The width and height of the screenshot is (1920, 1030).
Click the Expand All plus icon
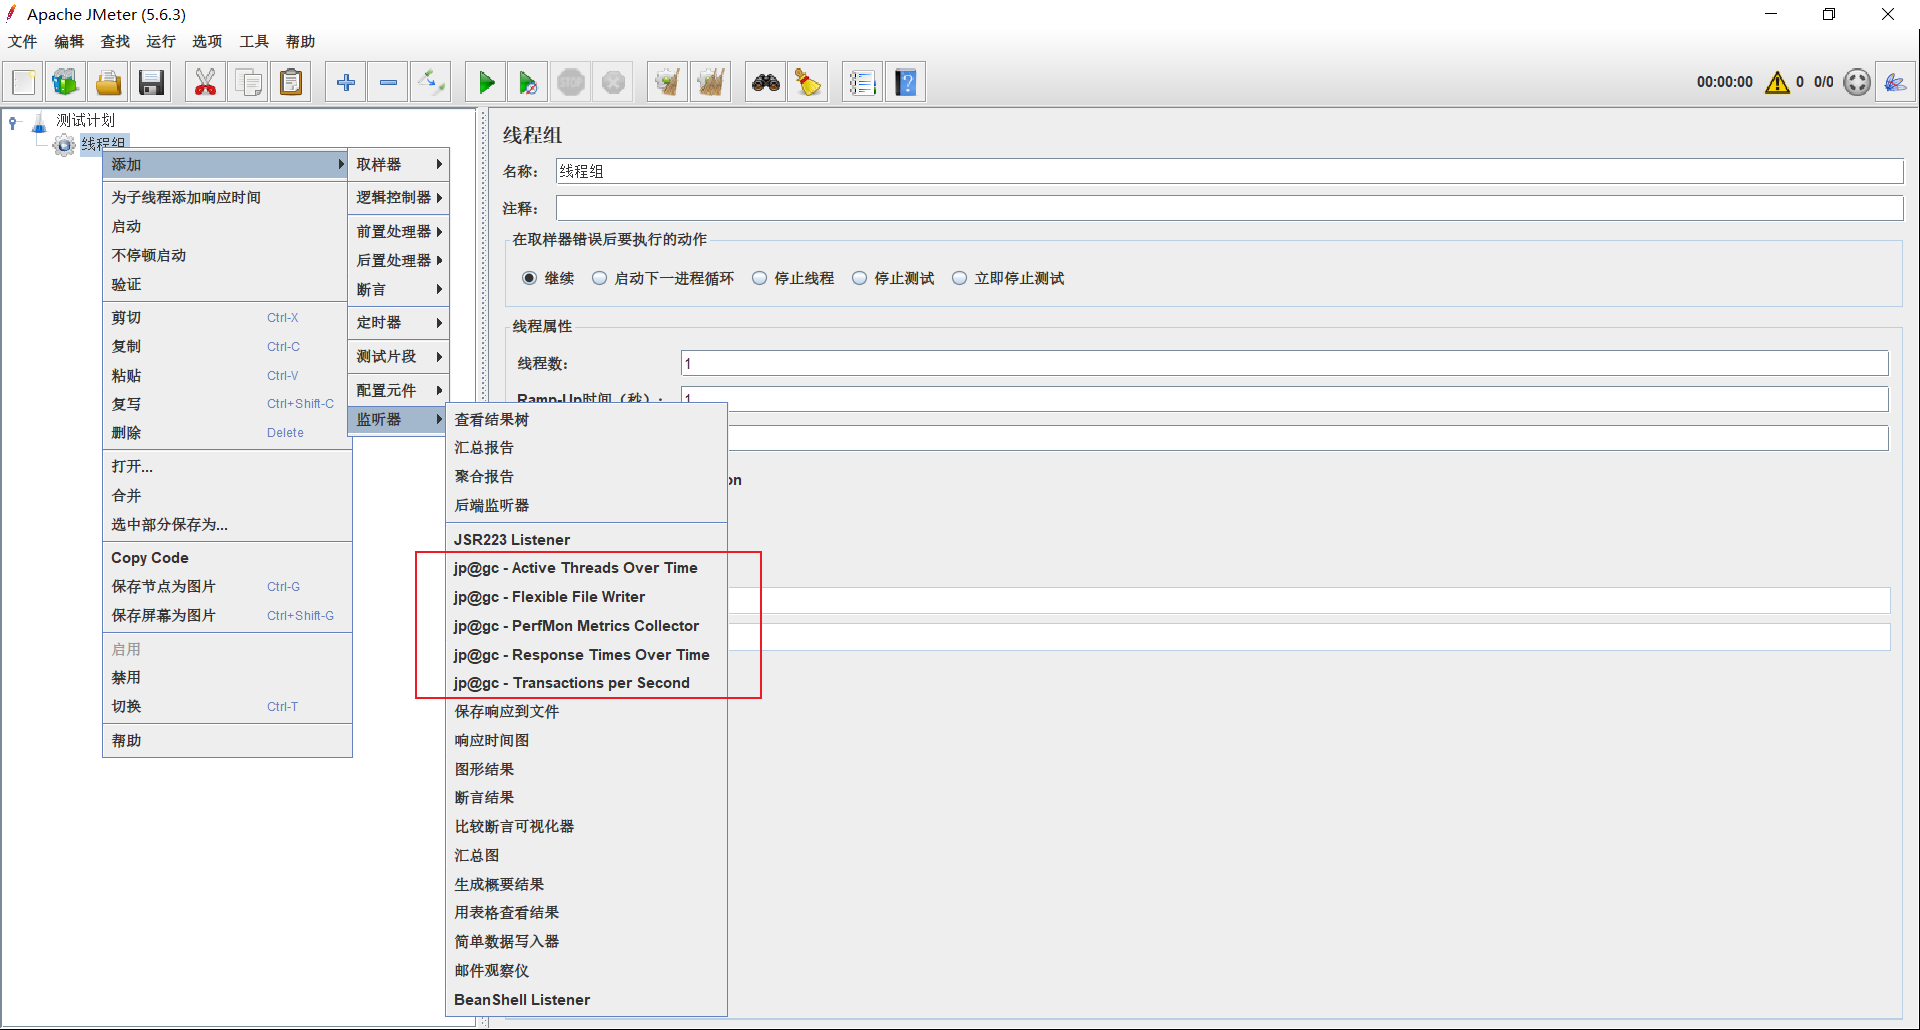(346, 82)
